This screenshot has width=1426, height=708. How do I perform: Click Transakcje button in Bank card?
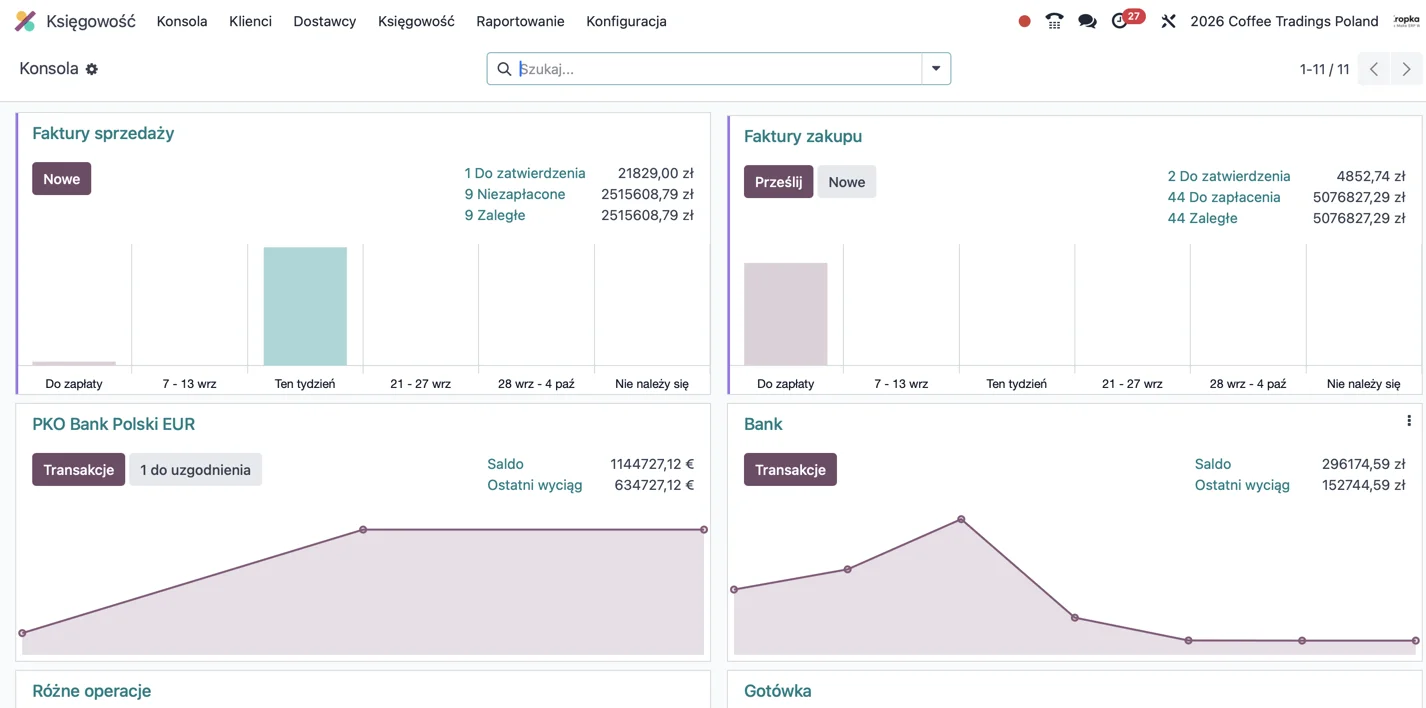pos(790,470)
